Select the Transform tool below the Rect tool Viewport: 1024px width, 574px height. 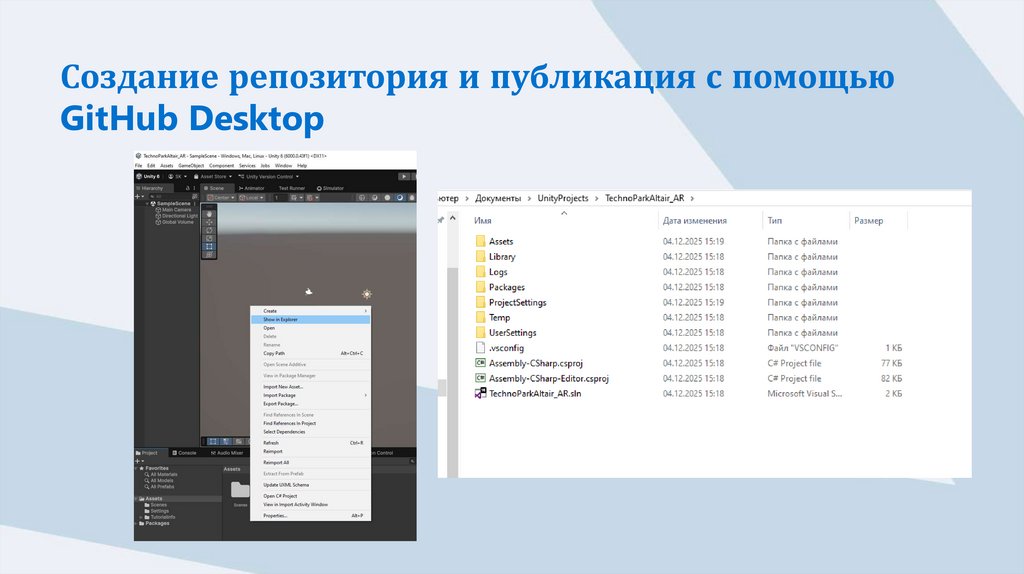209,254
